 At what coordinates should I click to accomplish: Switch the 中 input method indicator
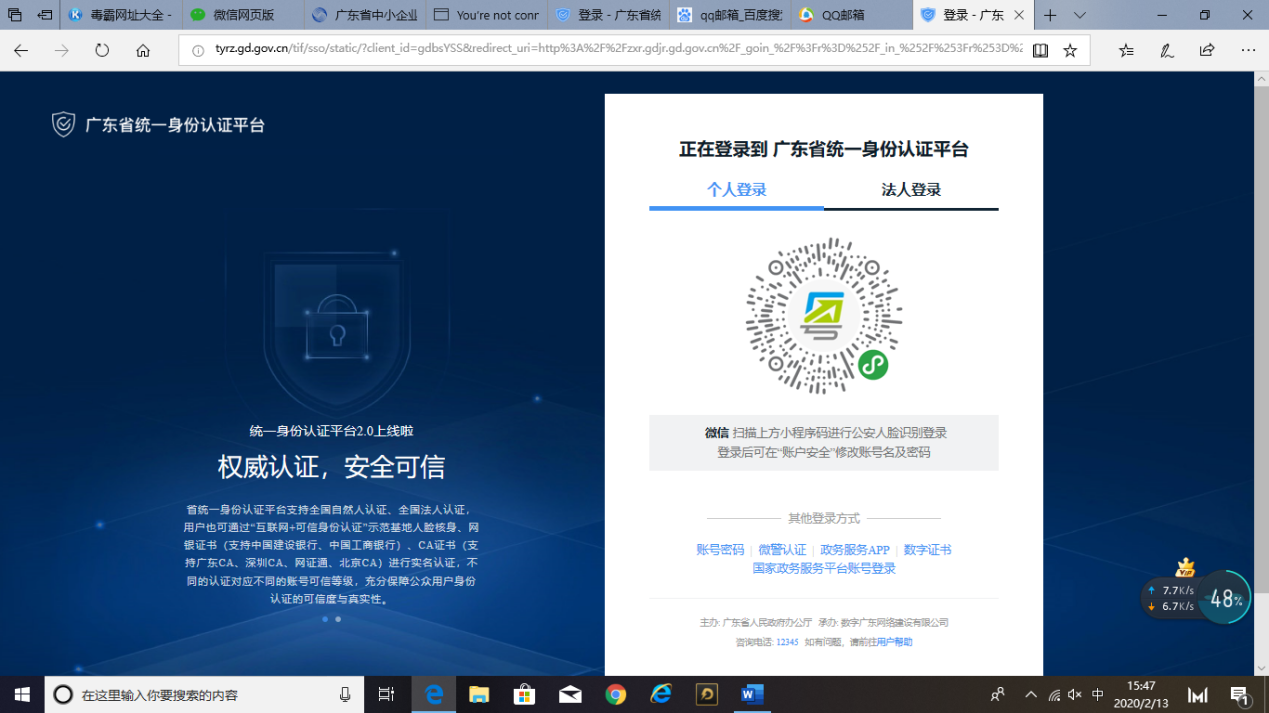pos(1098,695)
